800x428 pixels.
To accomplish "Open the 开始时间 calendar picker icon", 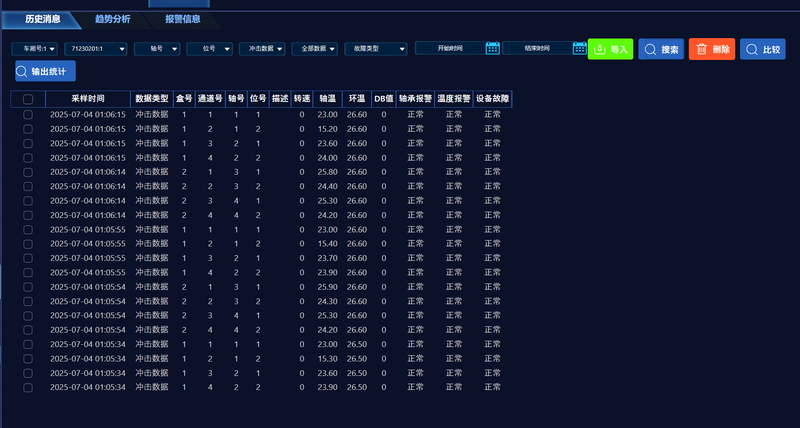I will point(492,48).
